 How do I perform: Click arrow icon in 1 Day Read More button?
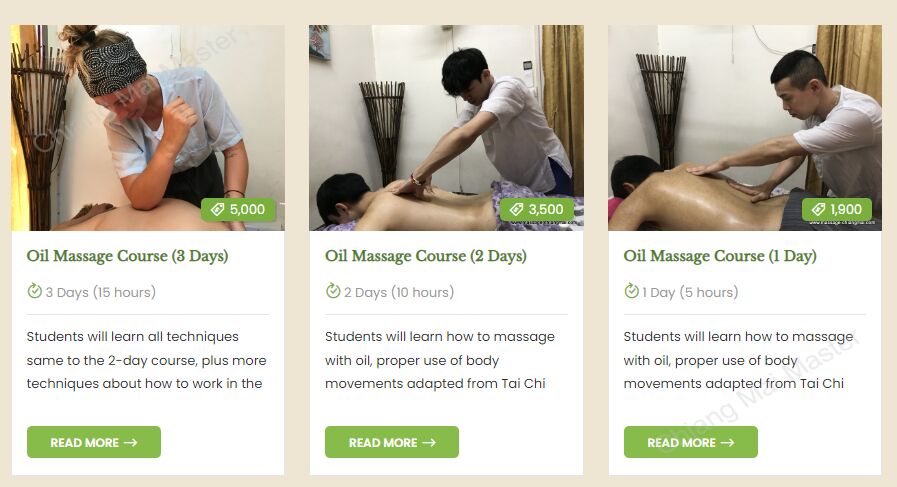(x=727, y=442)
